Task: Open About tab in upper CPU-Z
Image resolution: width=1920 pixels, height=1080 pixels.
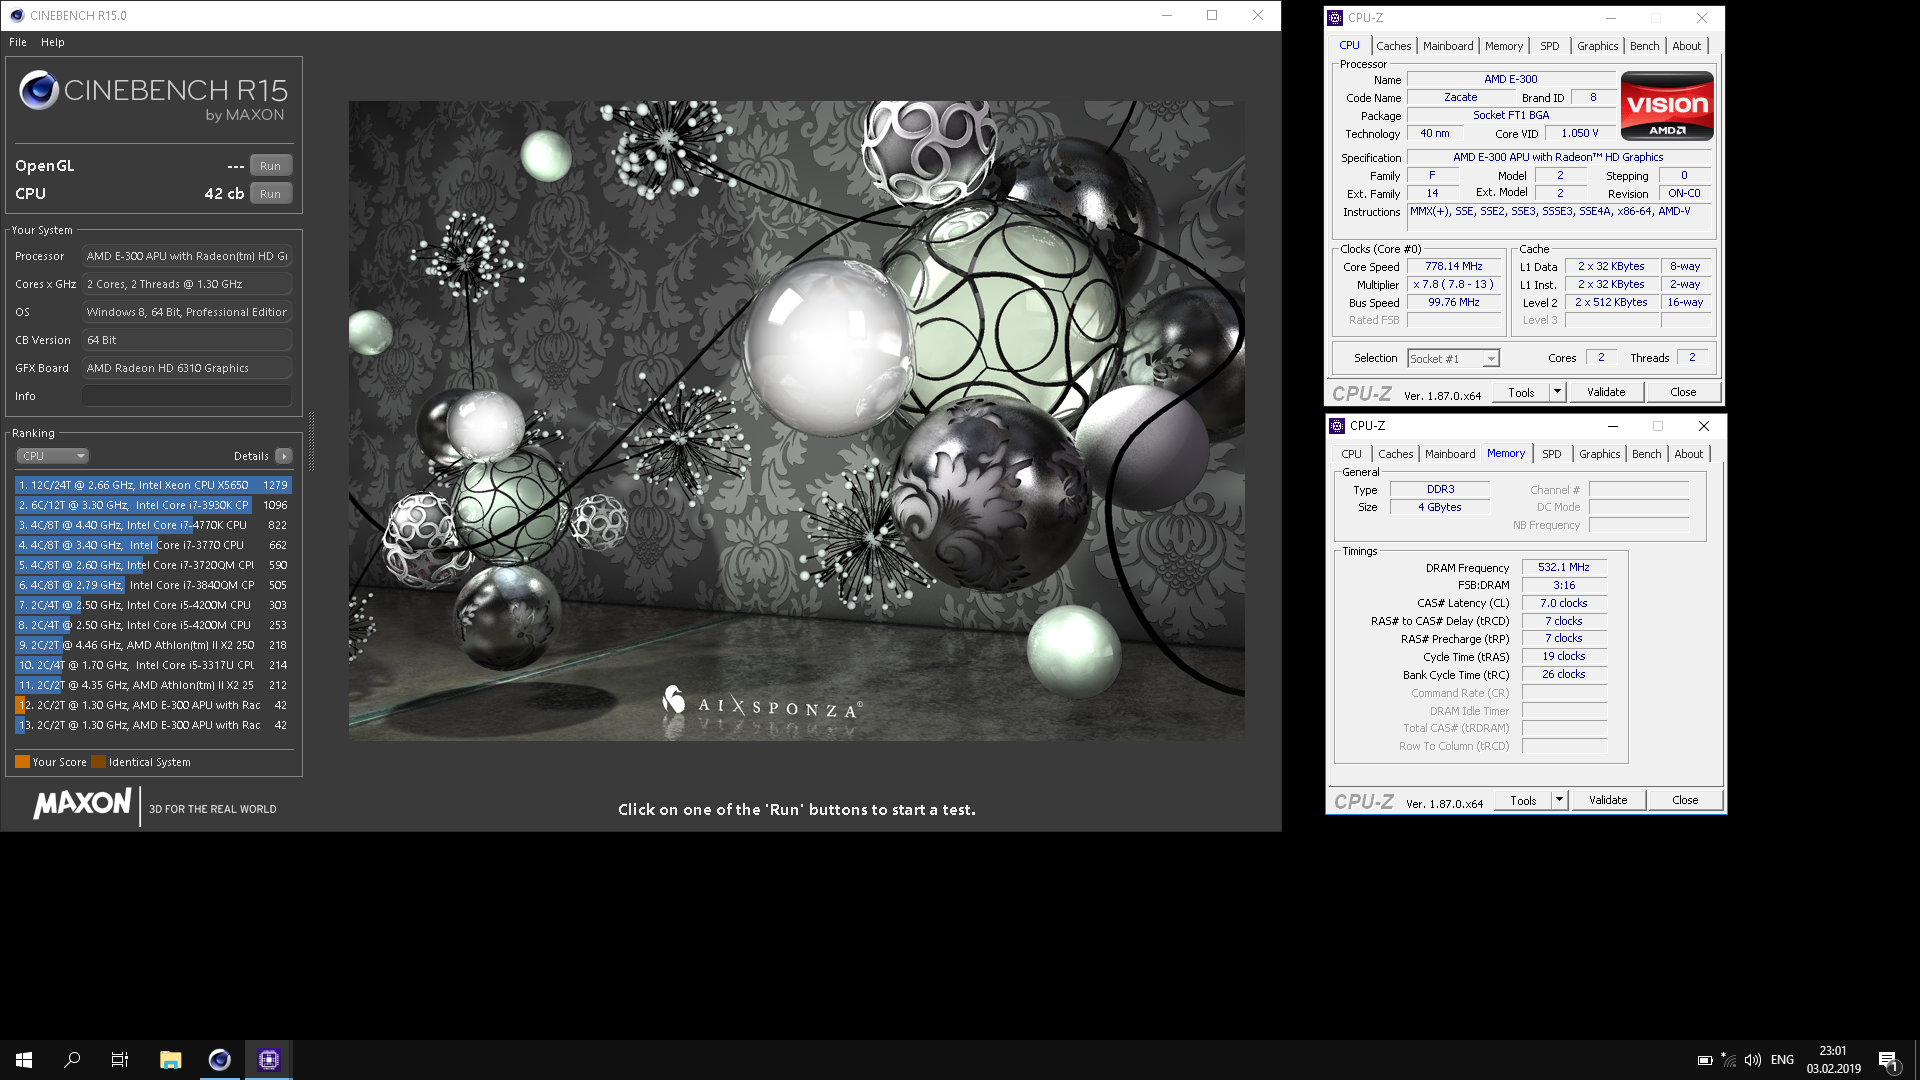Action: coord(1686,46)
